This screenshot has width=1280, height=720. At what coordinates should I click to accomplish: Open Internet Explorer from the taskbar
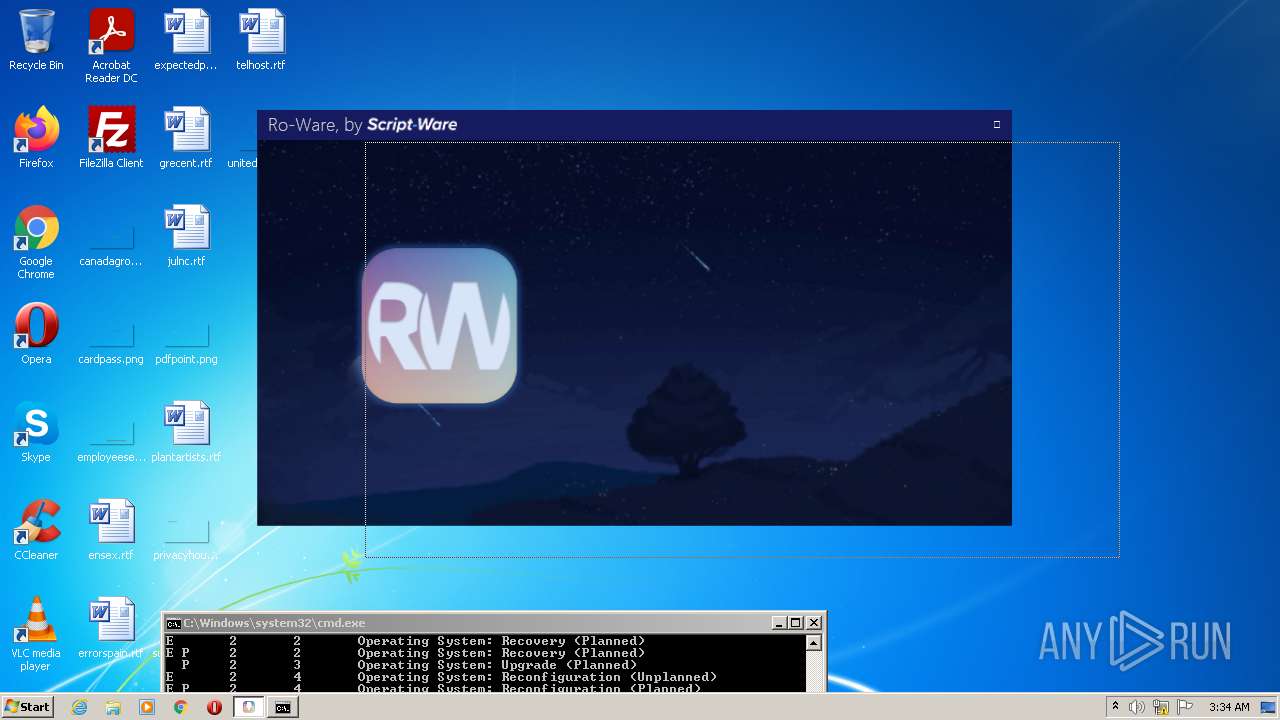[x=79, y=707]
